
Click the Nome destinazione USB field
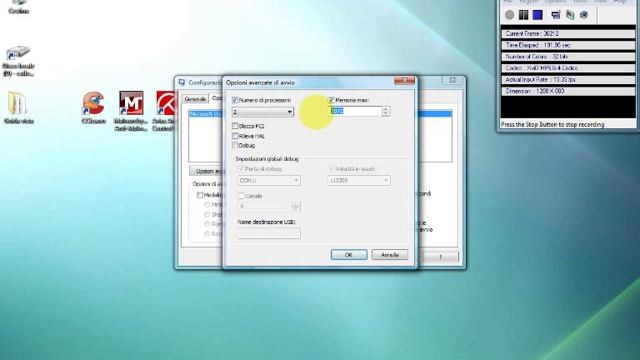click(x=269, y=233)
